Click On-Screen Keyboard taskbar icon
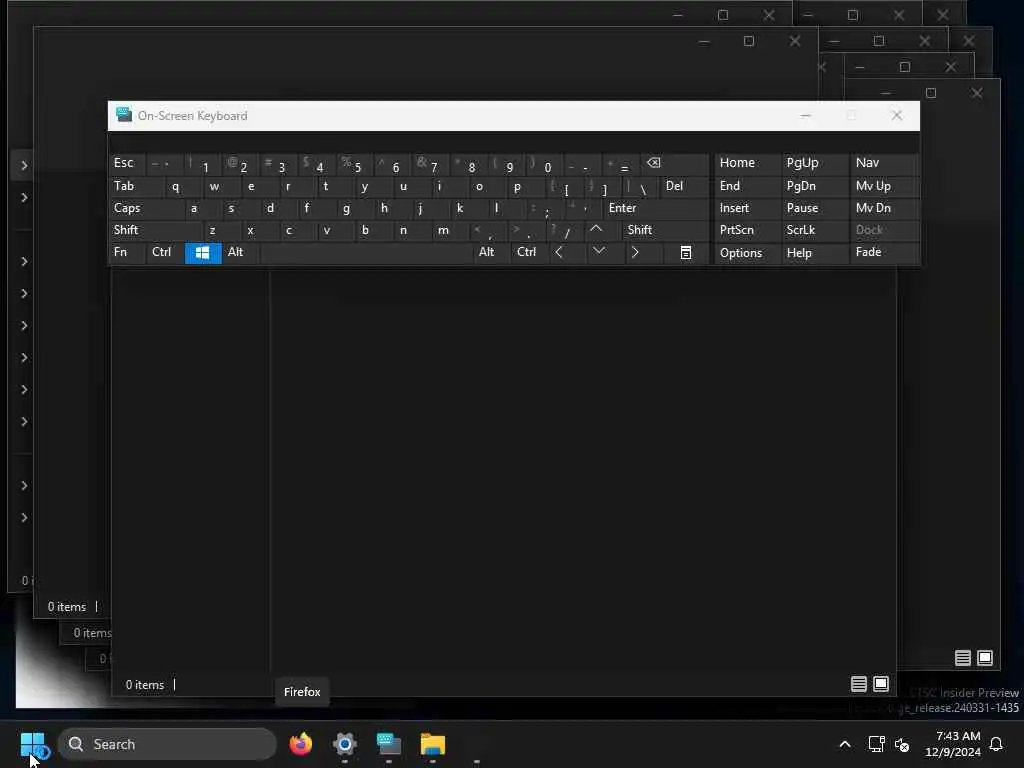This screenshot has width=1024, height=768. point(389,744)
